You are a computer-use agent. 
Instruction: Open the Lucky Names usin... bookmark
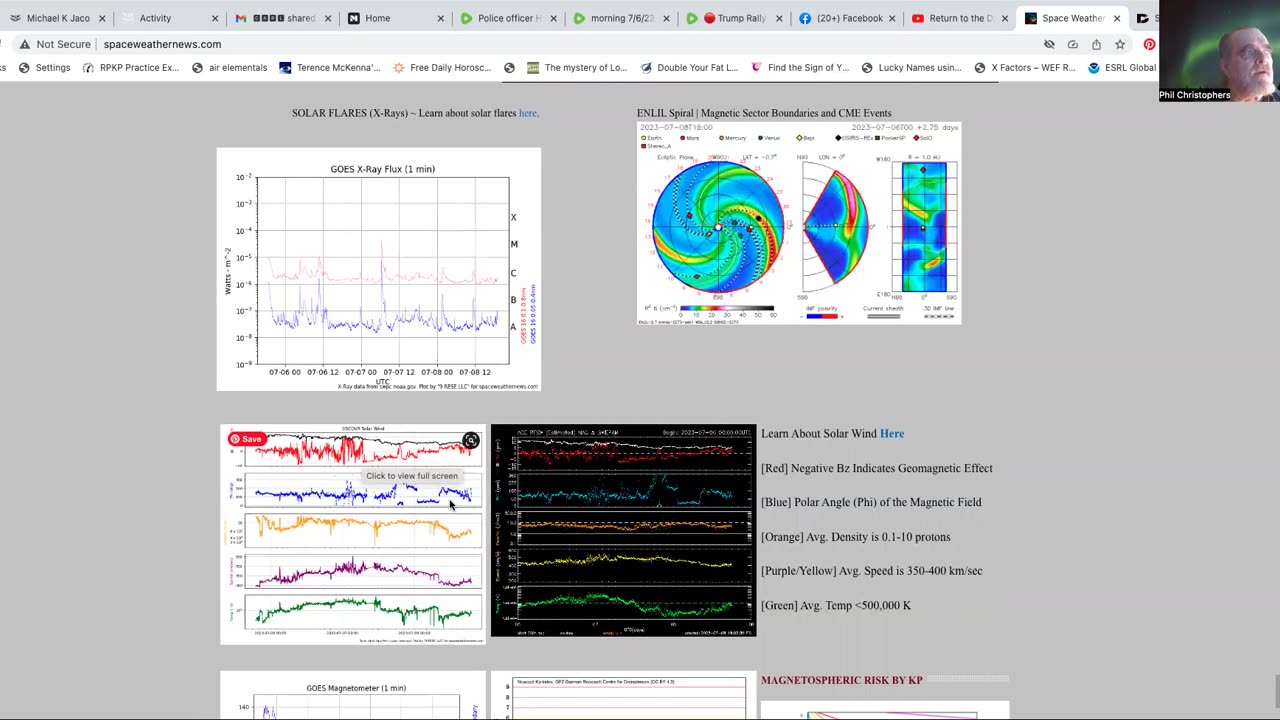[910, 68]
